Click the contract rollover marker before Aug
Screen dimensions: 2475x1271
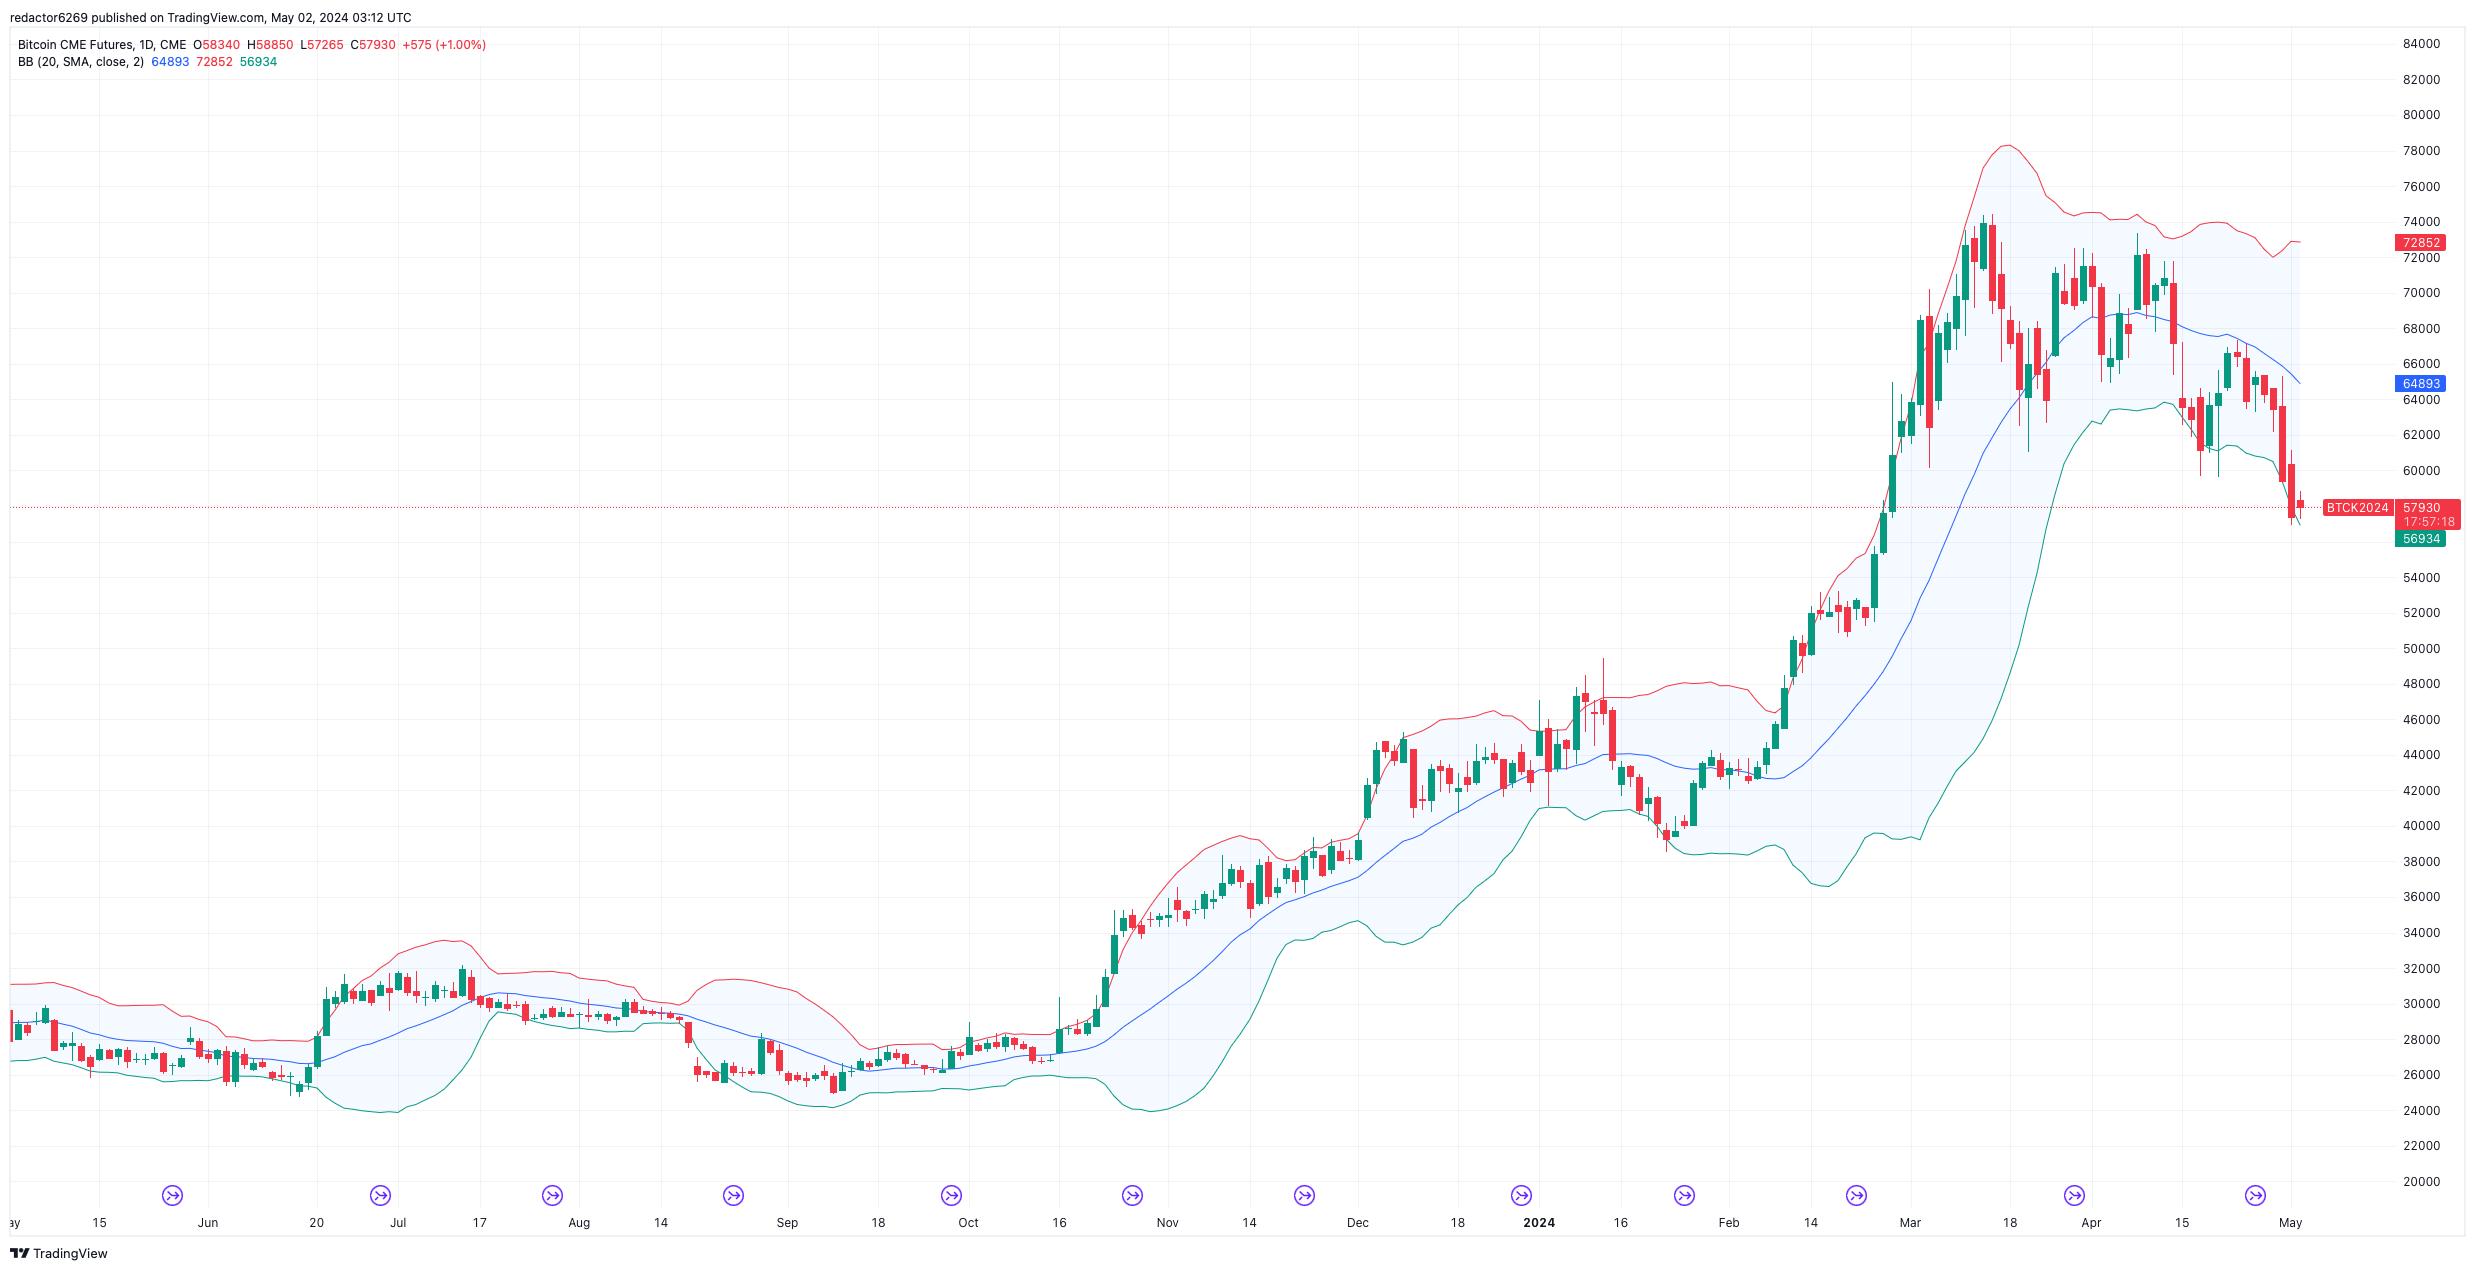click(x=552, y=1195)
